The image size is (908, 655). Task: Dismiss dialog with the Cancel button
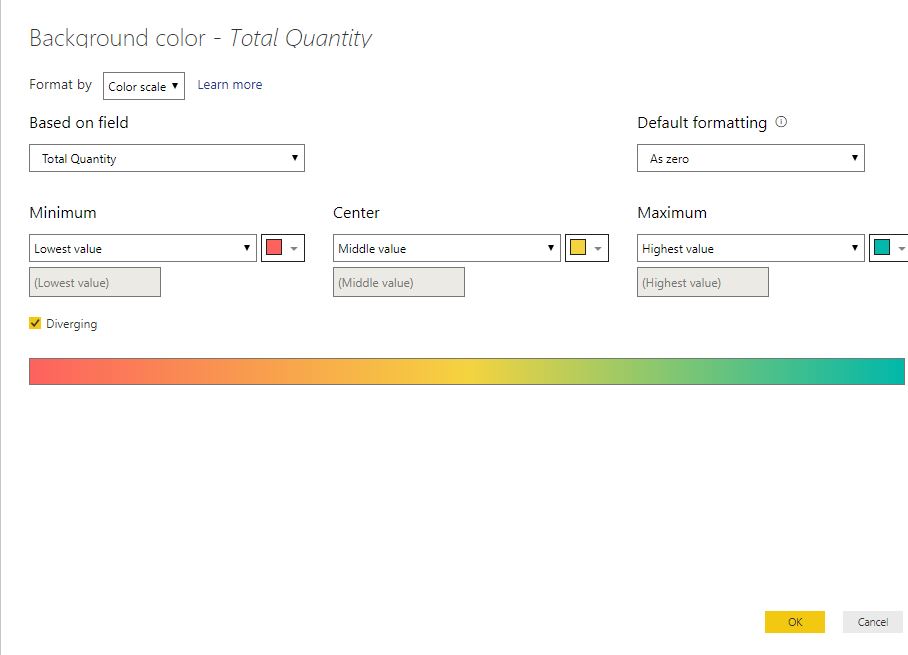point(873,622)
